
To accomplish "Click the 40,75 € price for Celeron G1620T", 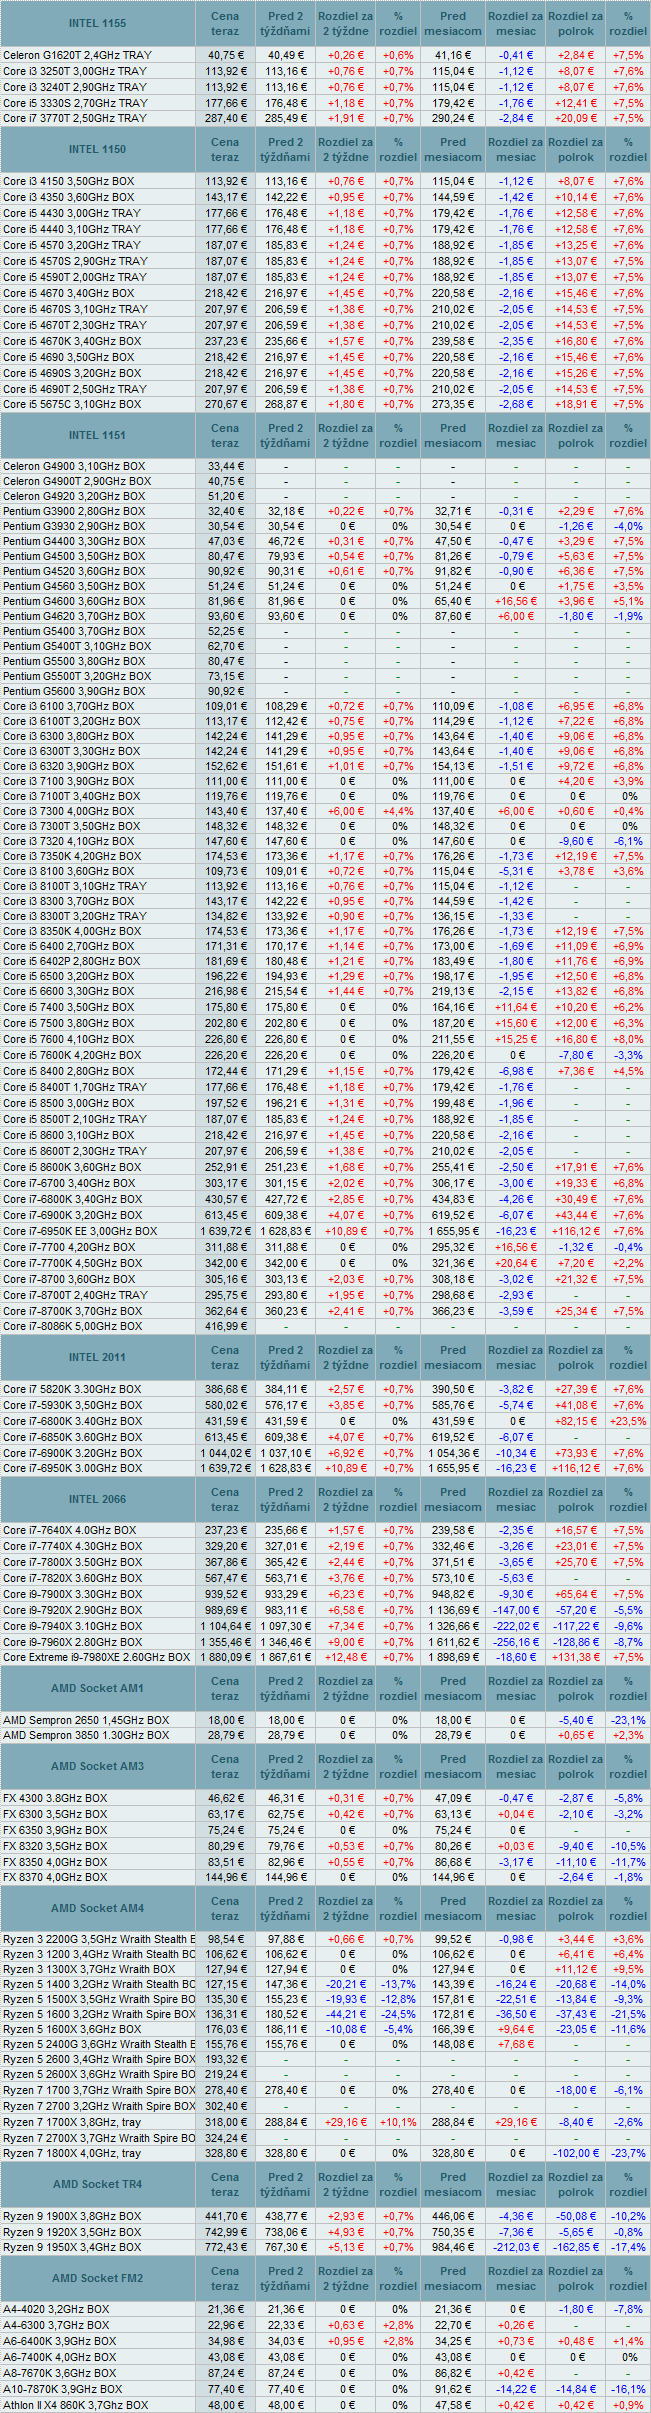I will (x=225, y=55).
